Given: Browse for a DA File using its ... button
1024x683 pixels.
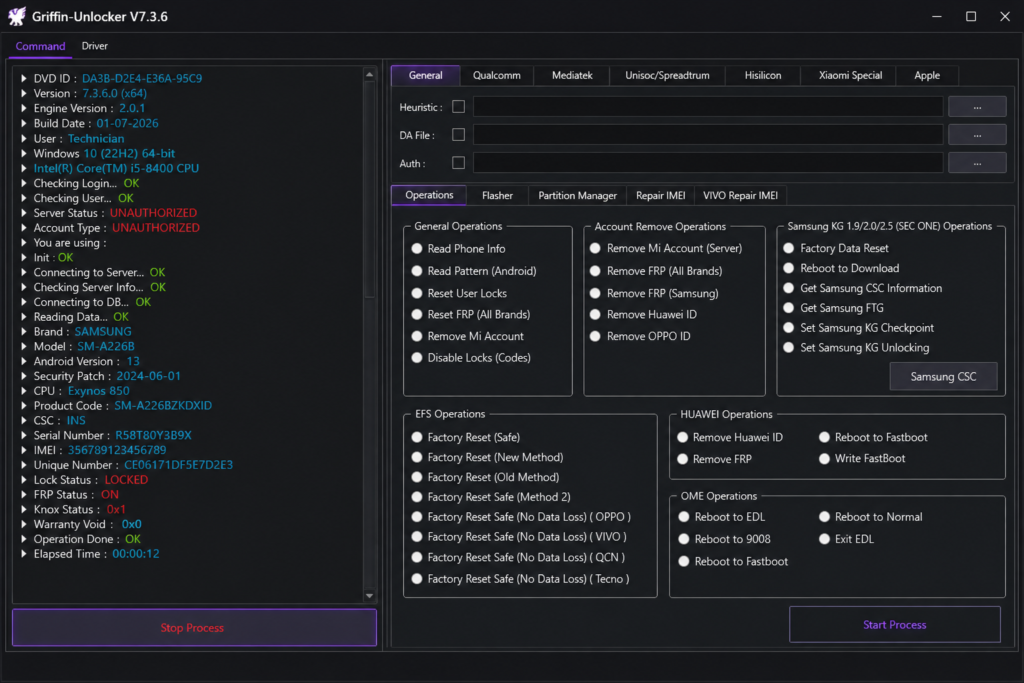Looking at the screenshot, I should 976,135.
